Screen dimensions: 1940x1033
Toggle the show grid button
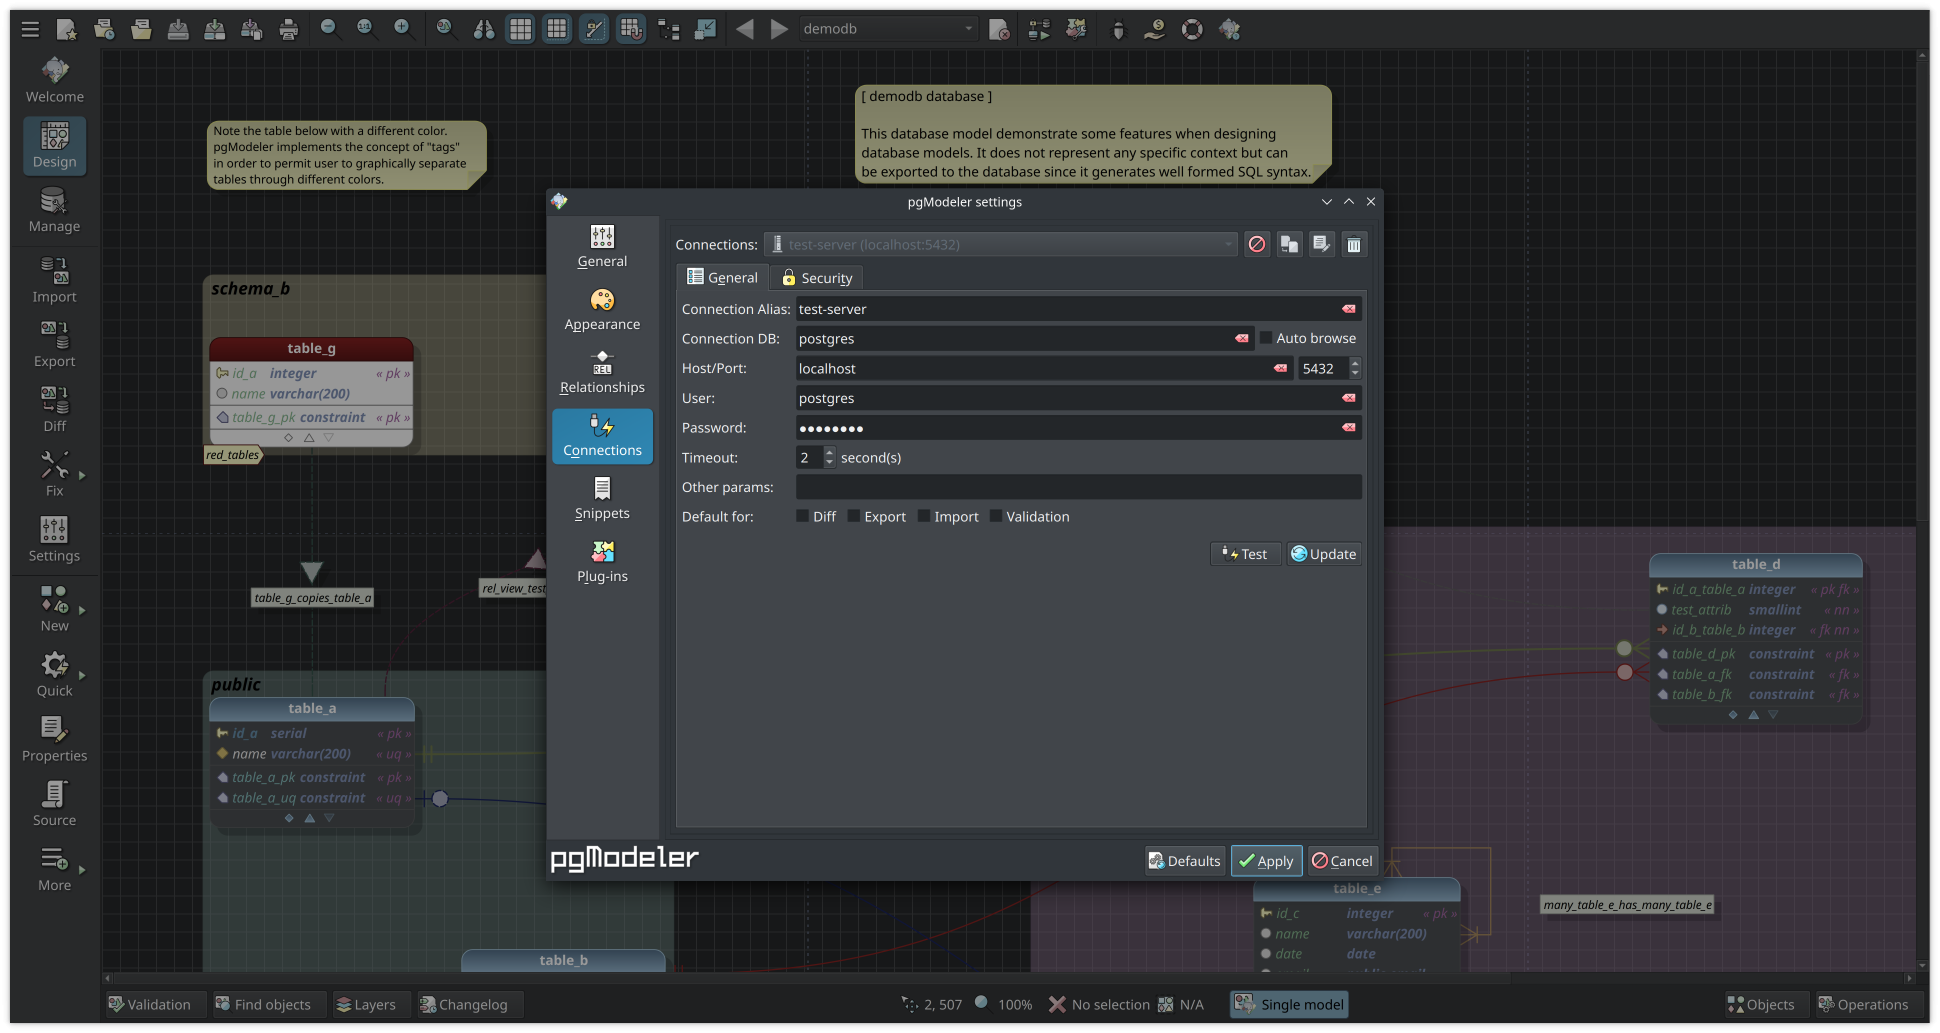click(521, 29)
